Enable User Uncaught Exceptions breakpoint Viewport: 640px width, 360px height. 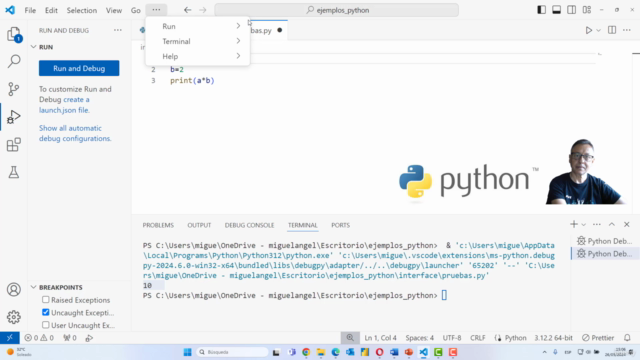pyautogui.click(x=46, y=325)
